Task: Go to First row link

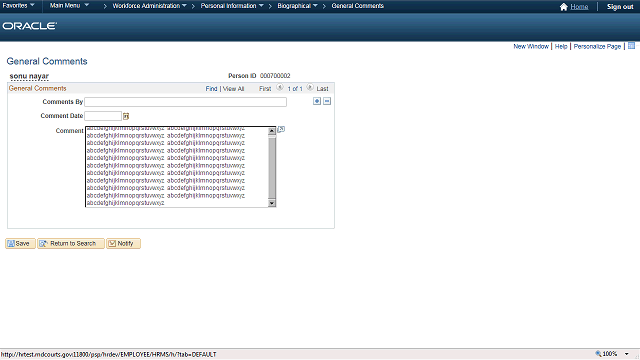Action: [x=265, y=89]
